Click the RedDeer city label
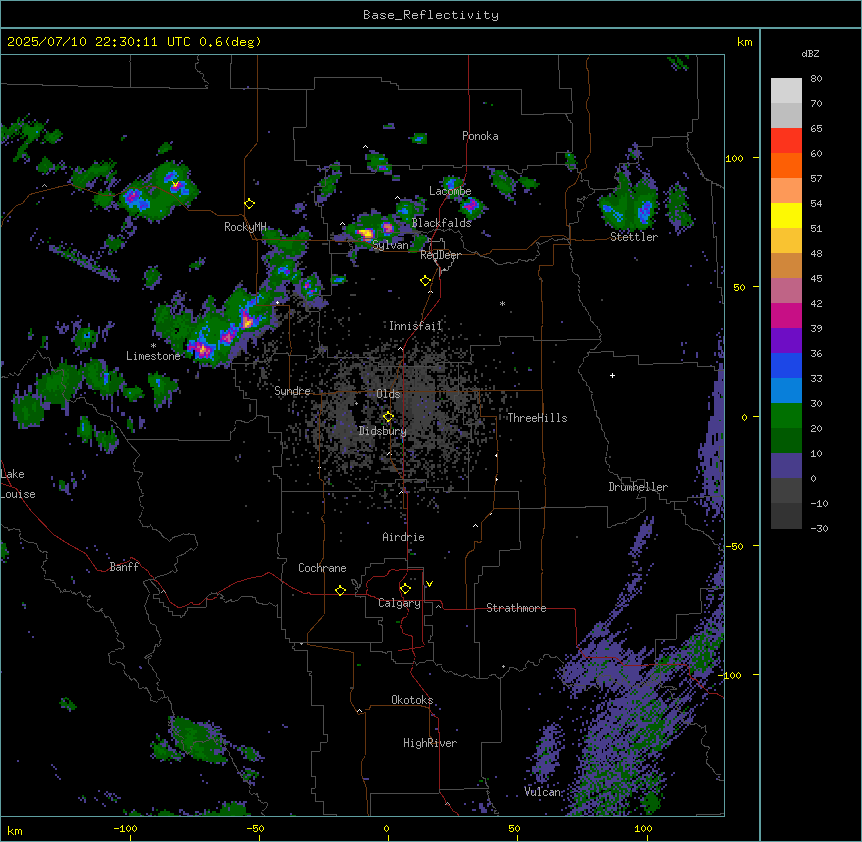Viewport: 862px width, 842px height. point(440,255)
